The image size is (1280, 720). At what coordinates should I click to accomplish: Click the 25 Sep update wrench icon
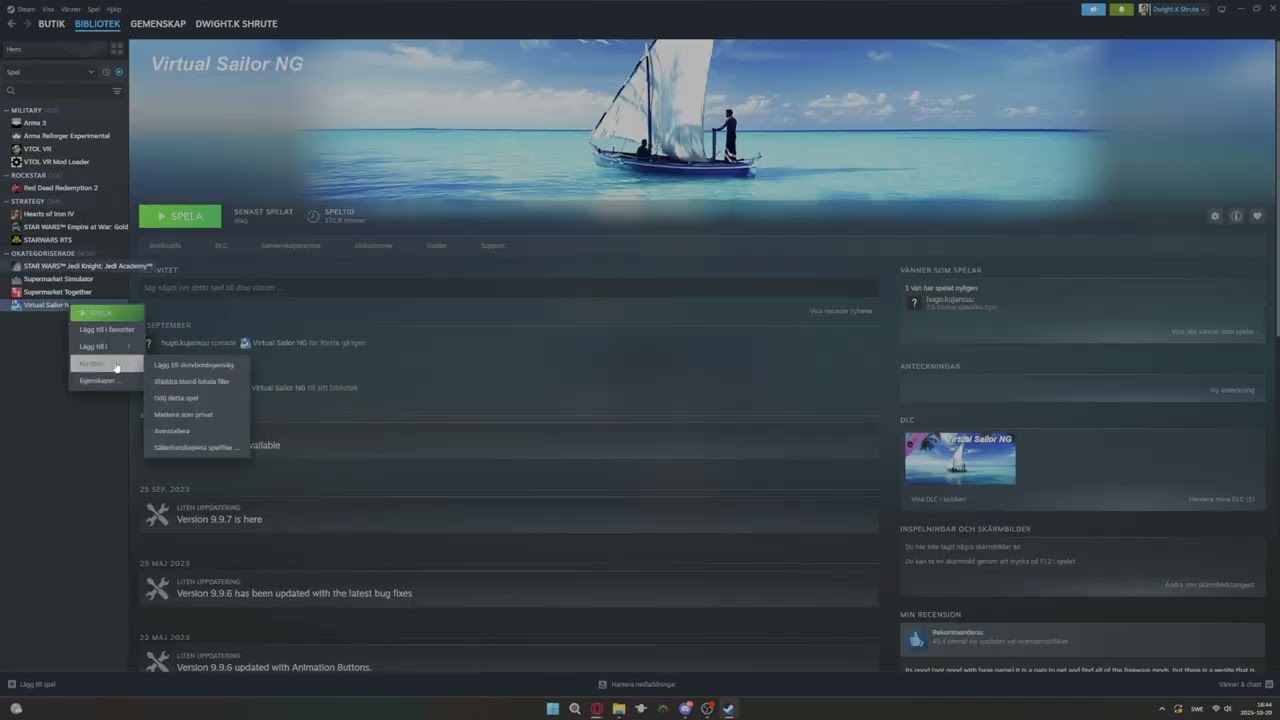point(157,515)
